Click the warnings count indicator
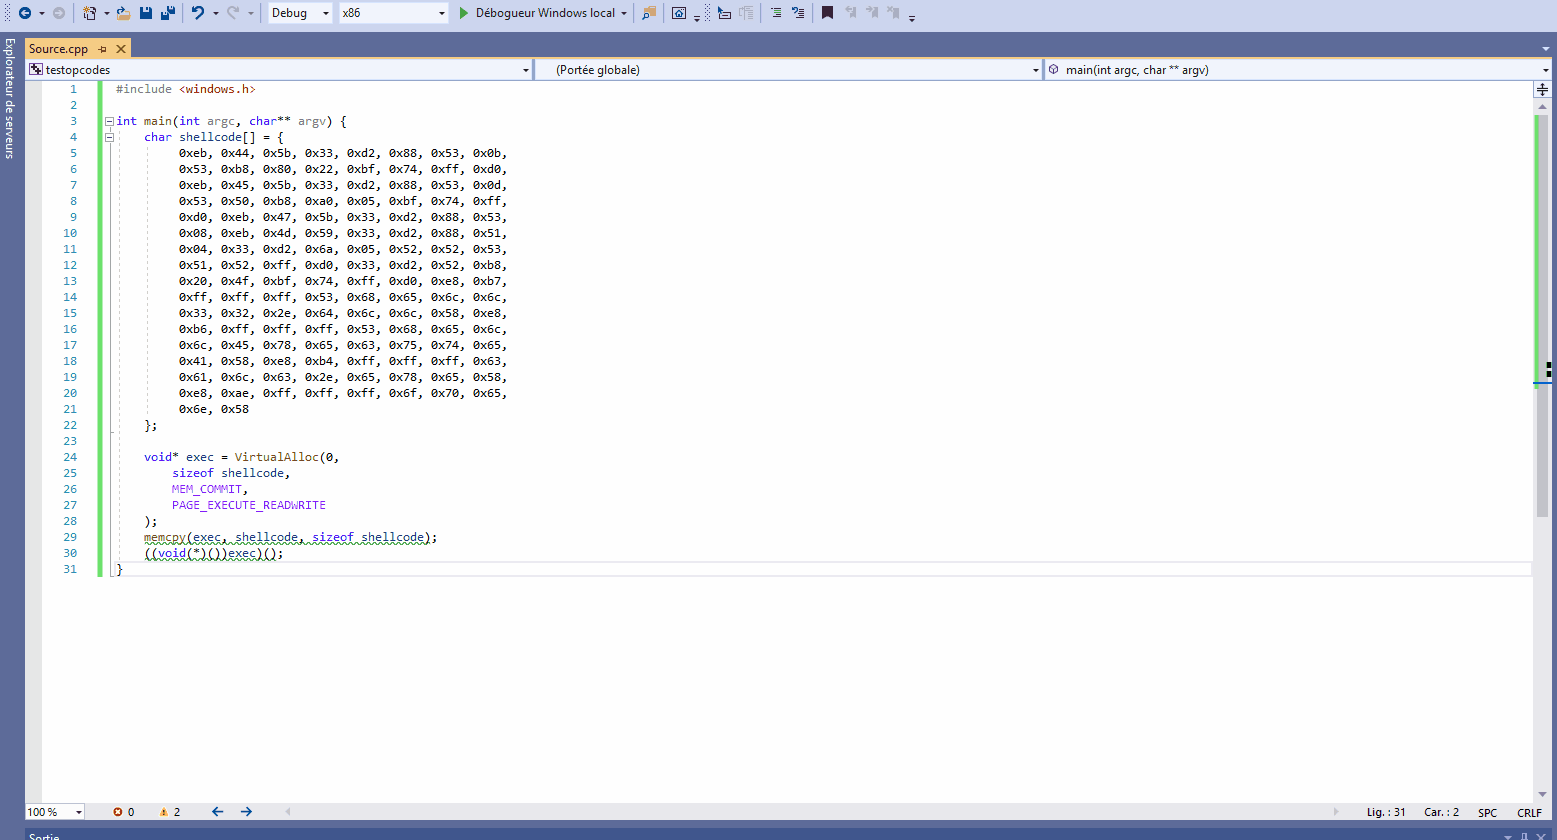 pyautogui.click(x=168, y=812)
